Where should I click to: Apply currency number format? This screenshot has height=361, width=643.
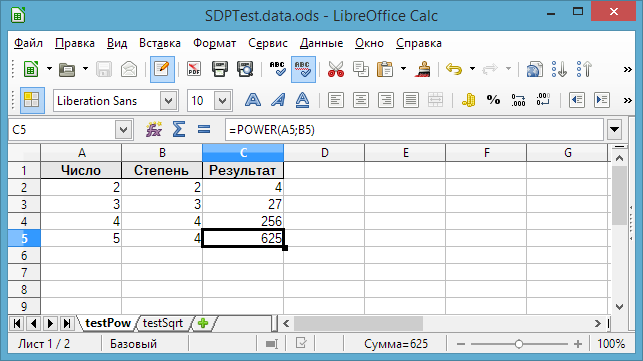point(468,100)
